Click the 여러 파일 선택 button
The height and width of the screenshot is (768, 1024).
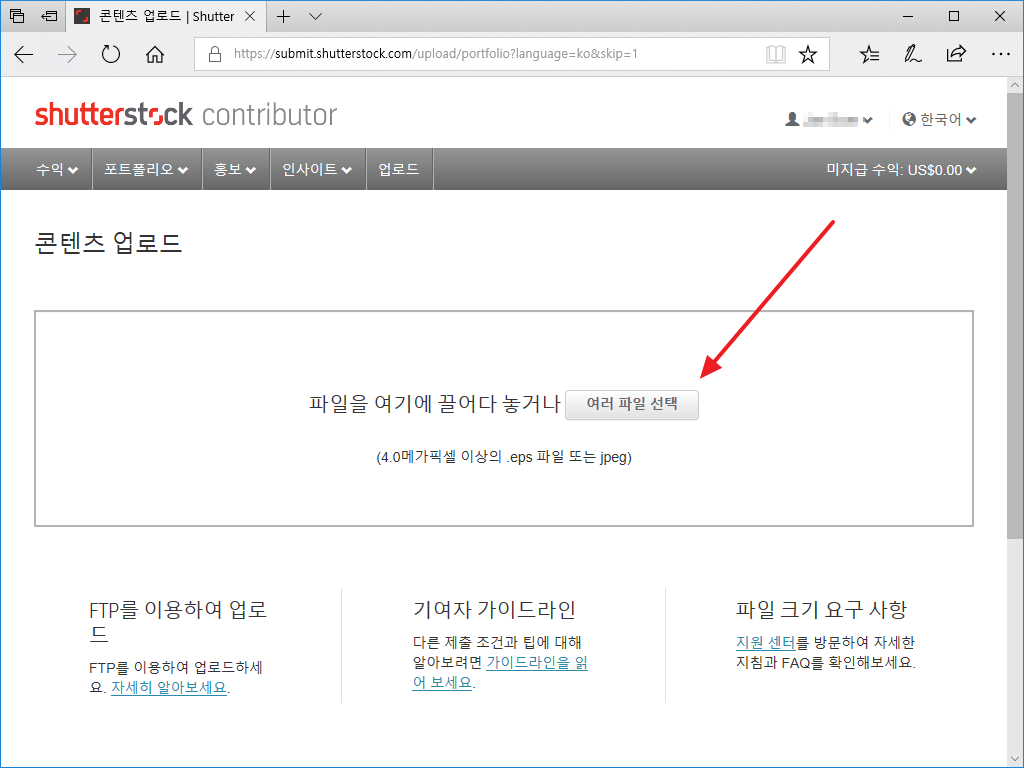pos(632,404)
